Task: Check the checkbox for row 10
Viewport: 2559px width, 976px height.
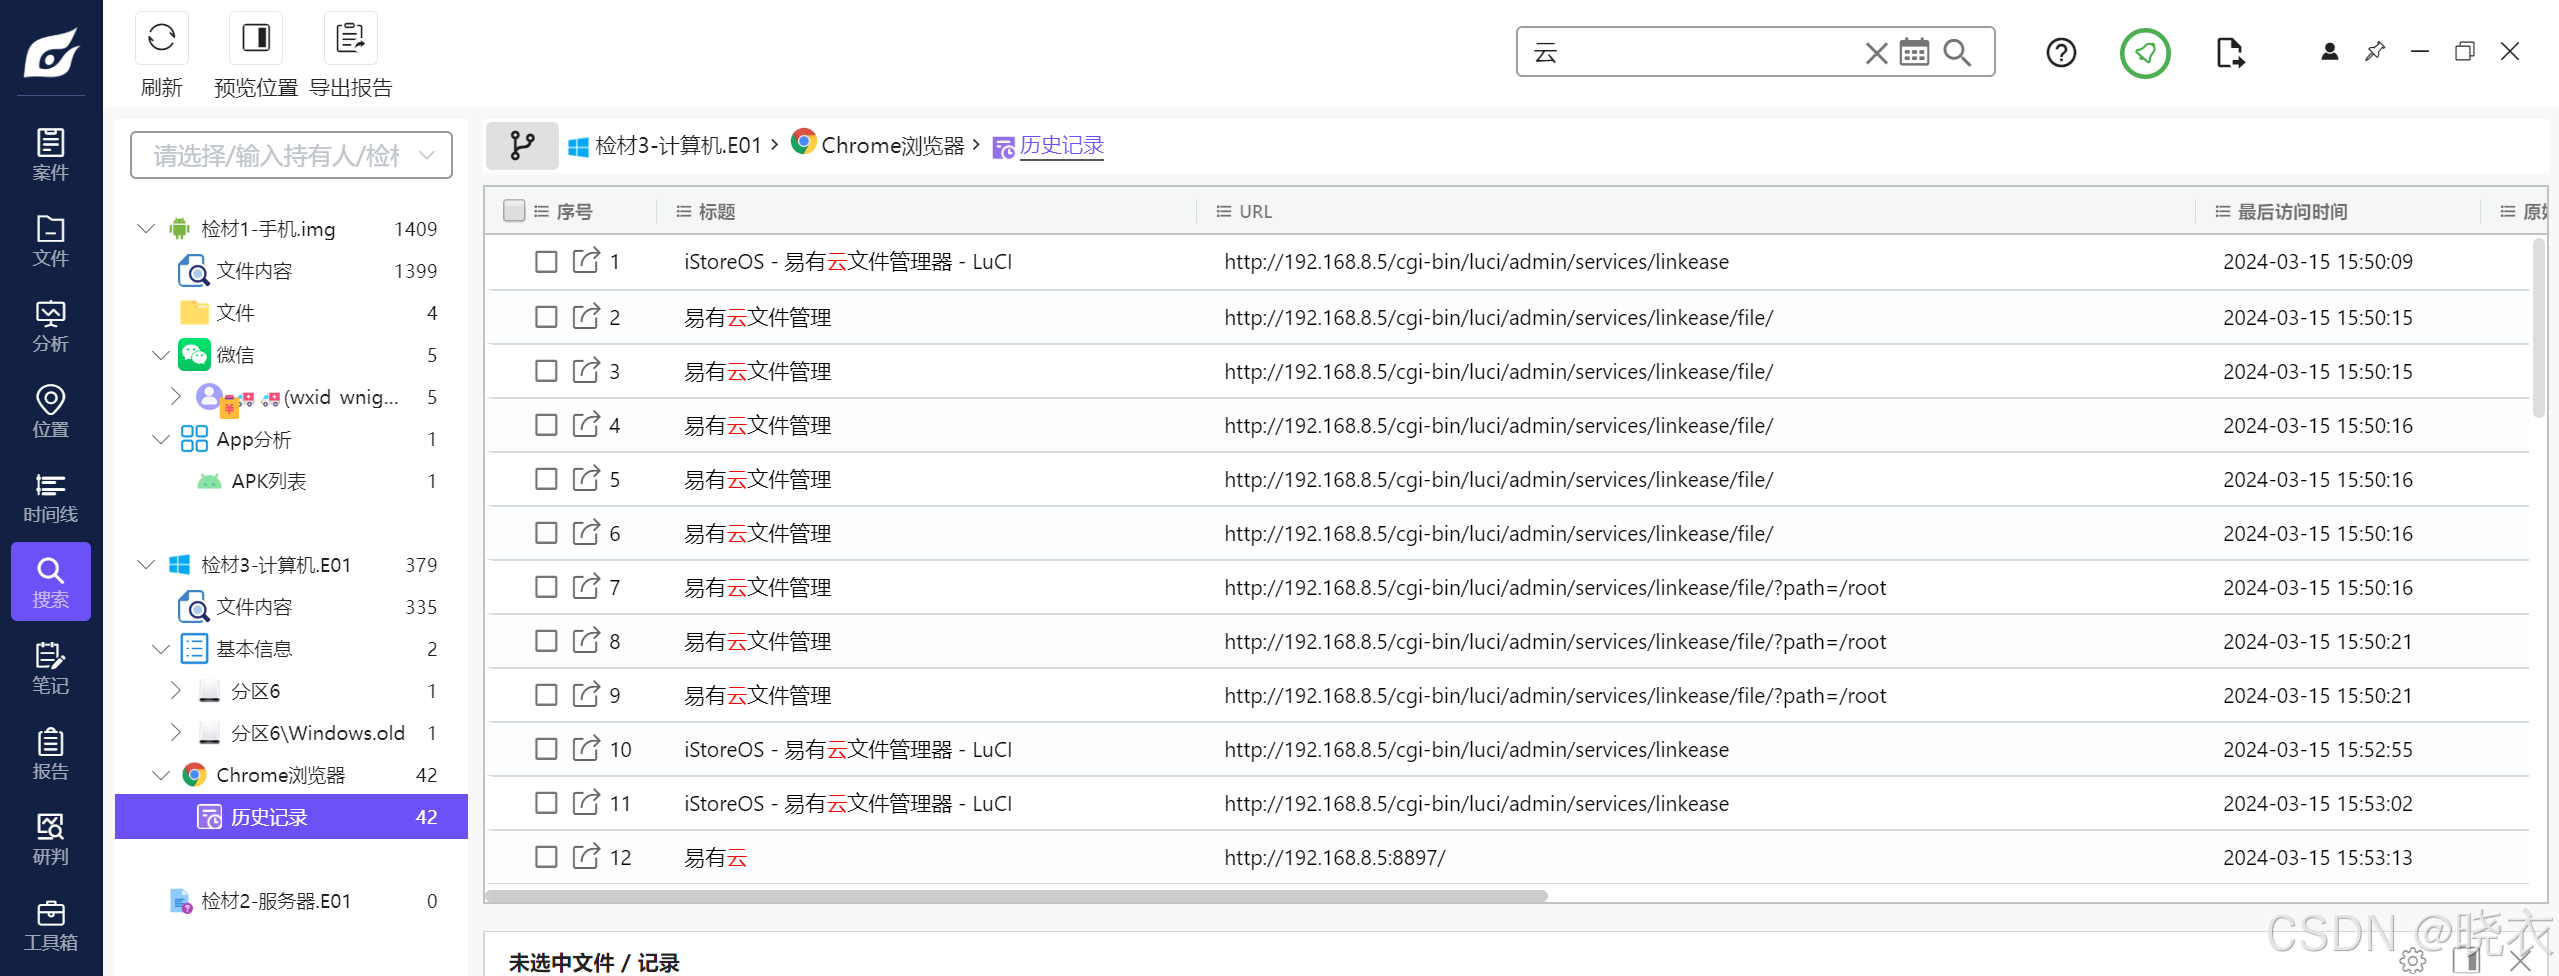Action: [x=546, y=749]
